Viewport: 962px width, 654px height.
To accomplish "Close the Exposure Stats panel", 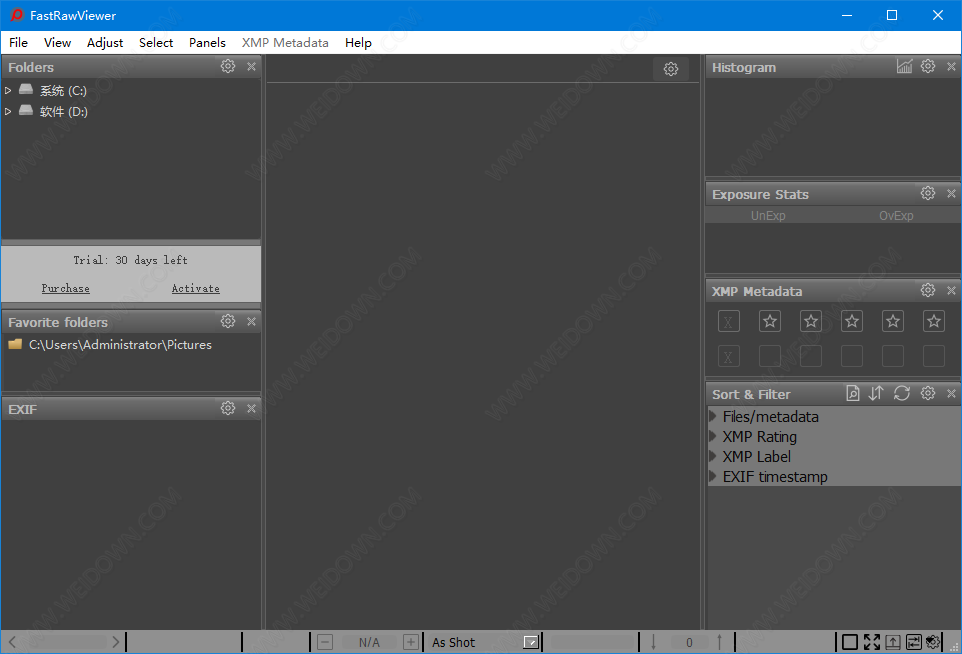I will pos(952,193).
